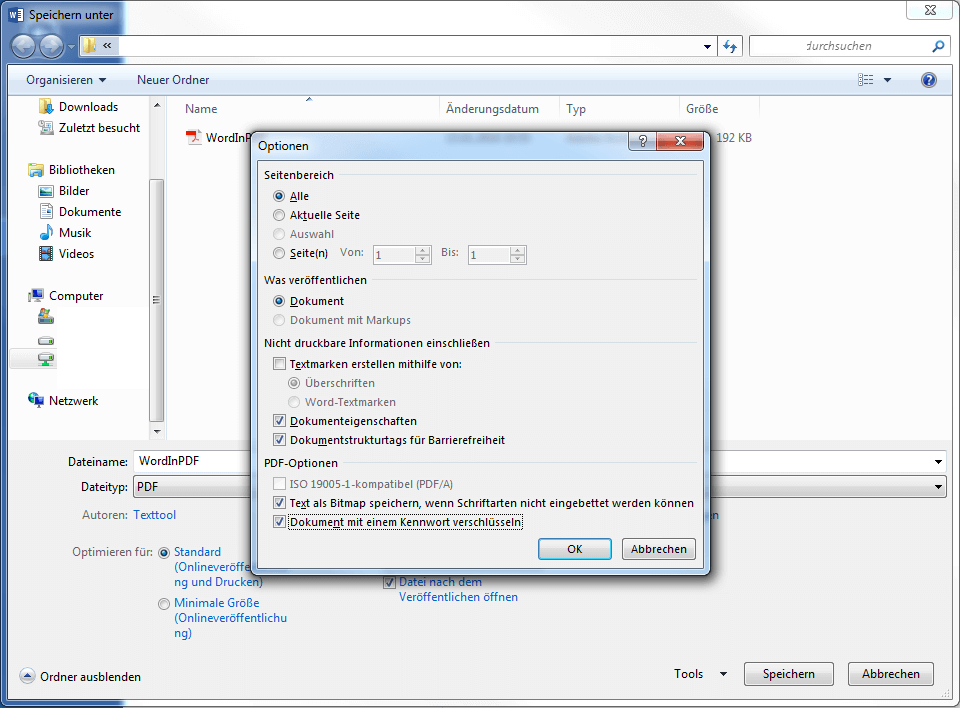Expand the Dateiname dropdown arrow
The width and height of the screenshot is (960, 708).
tap(938, 462)
